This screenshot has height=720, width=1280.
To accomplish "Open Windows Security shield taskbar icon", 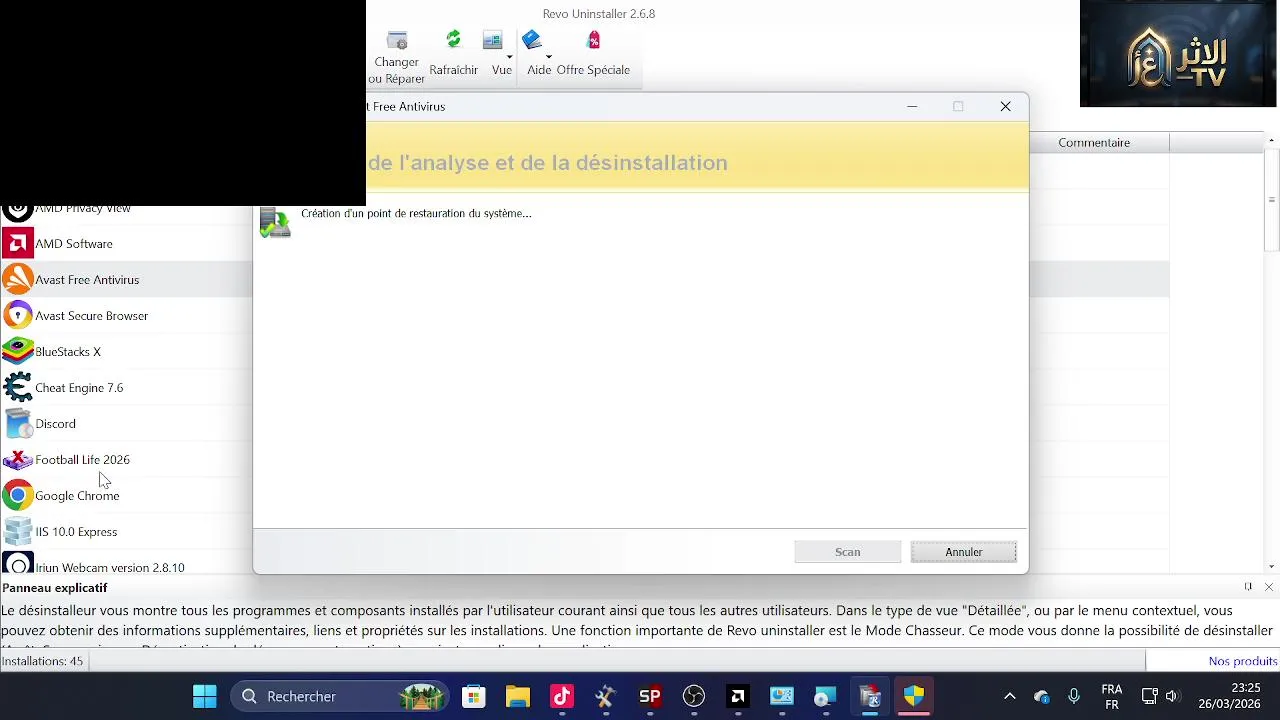I will point(914,696).
